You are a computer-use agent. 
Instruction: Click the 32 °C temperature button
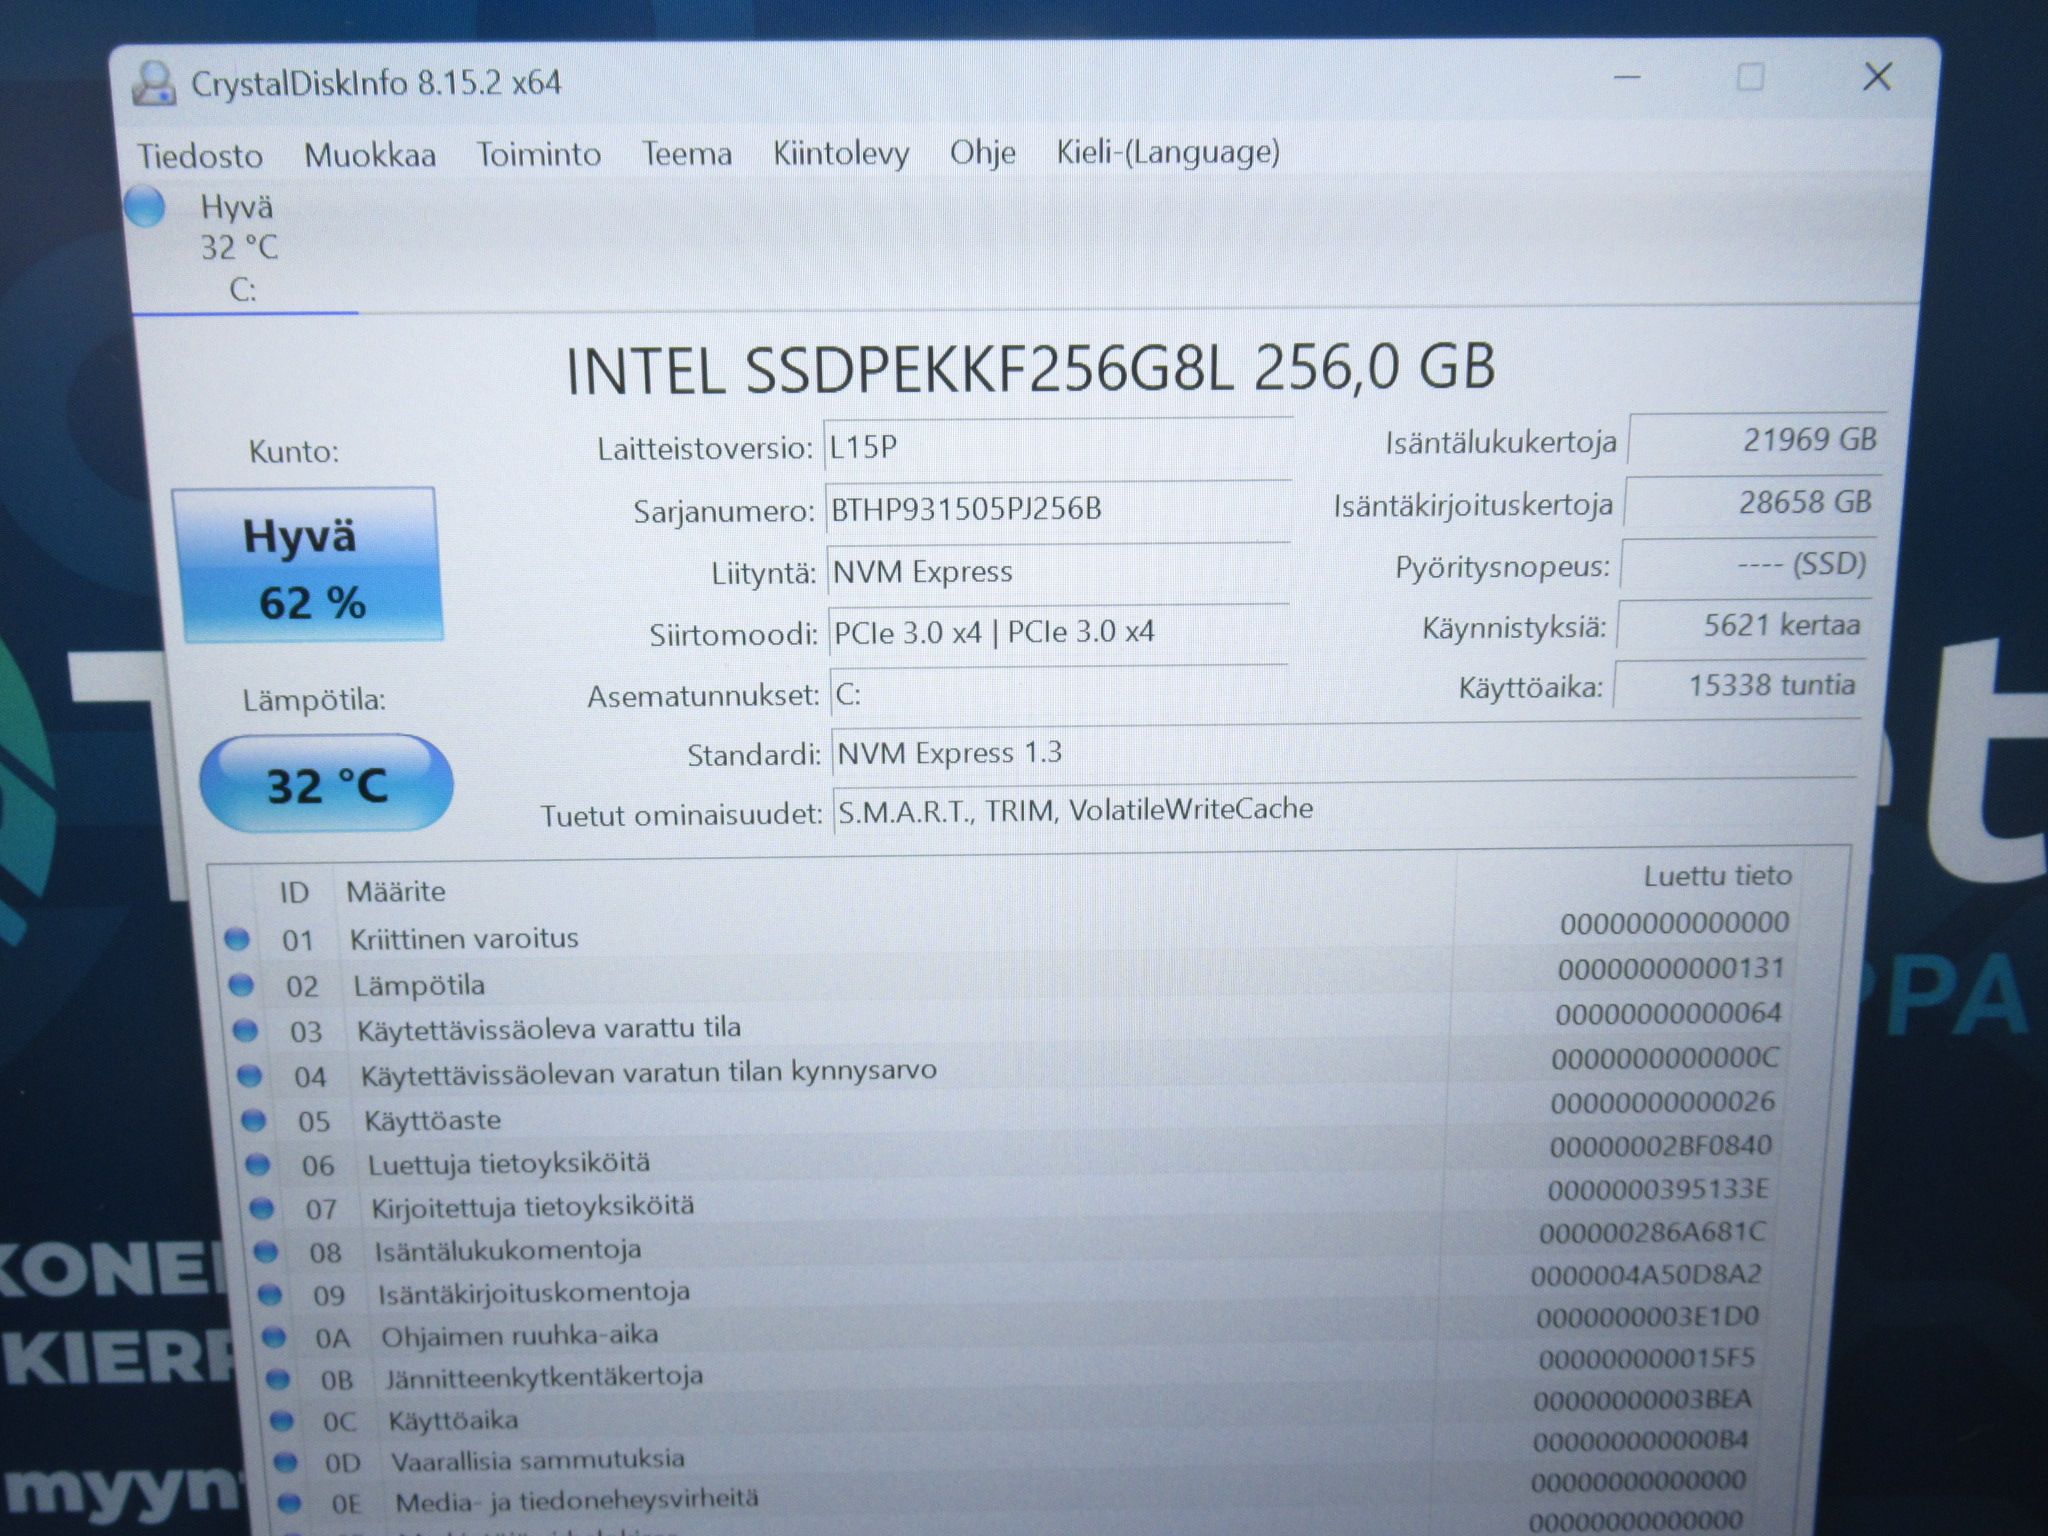pos(327,784)
